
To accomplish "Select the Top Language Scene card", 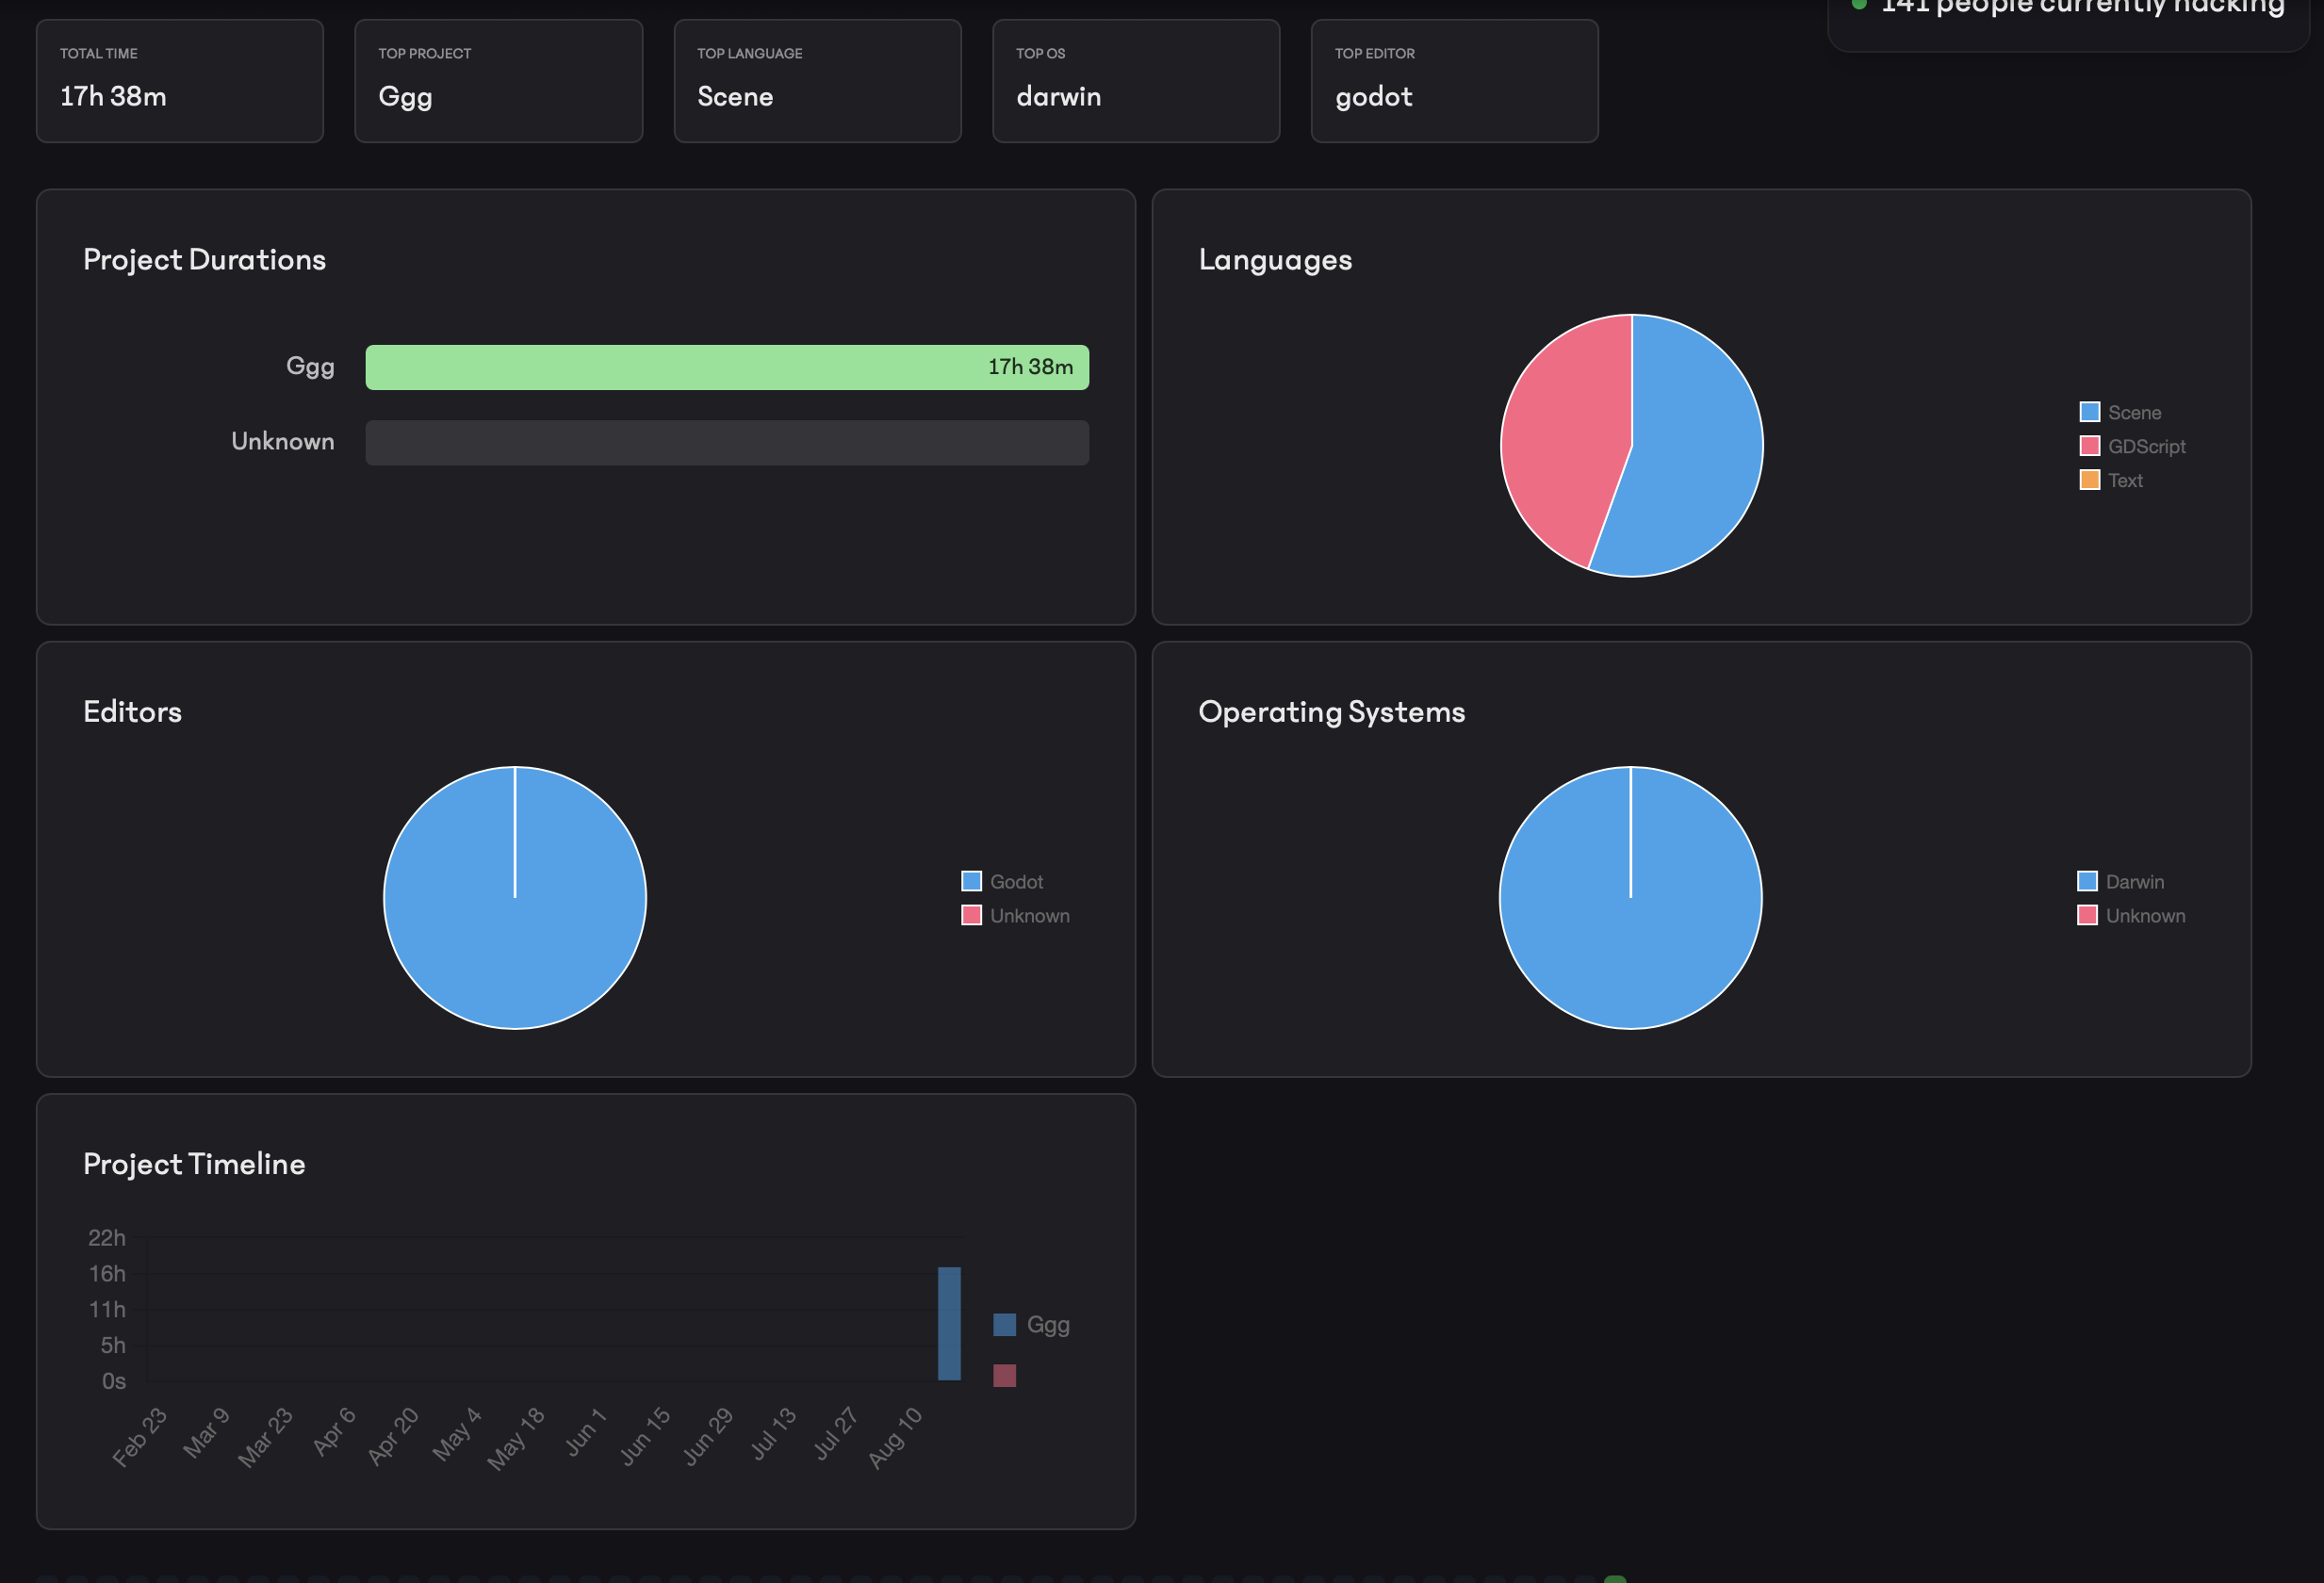I will point(817,81).
